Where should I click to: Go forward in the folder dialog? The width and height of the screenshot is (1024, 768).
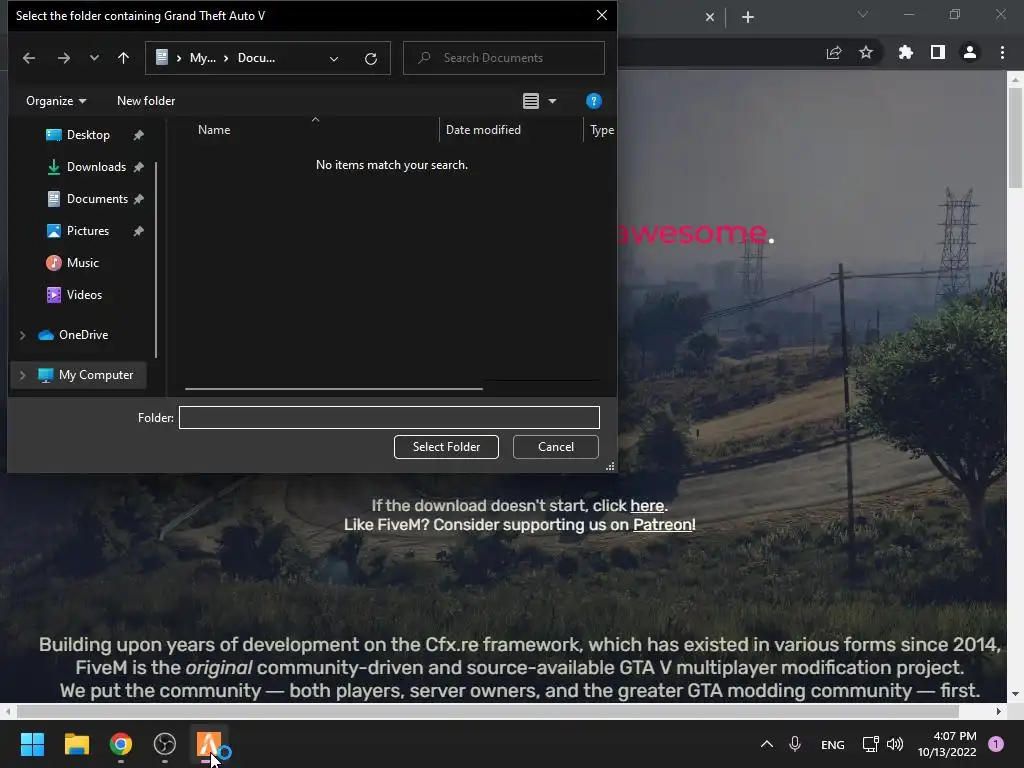click(x=63, y=58)
